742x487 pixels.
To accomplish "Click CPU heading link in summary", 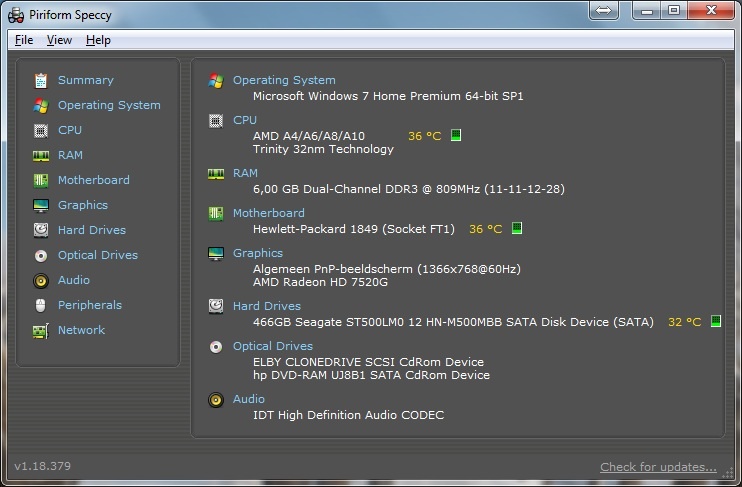I will [245, 120].
